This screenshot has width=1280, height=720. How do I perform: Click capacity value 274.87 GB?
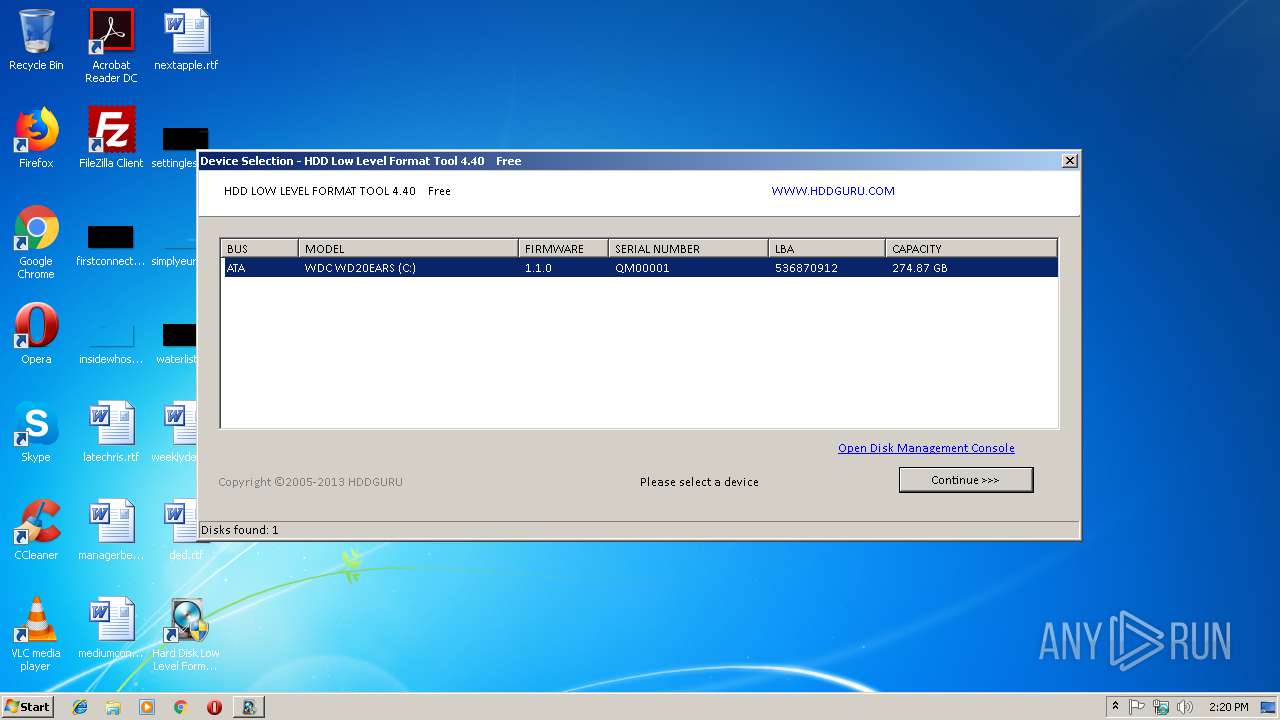pos(920,268)
